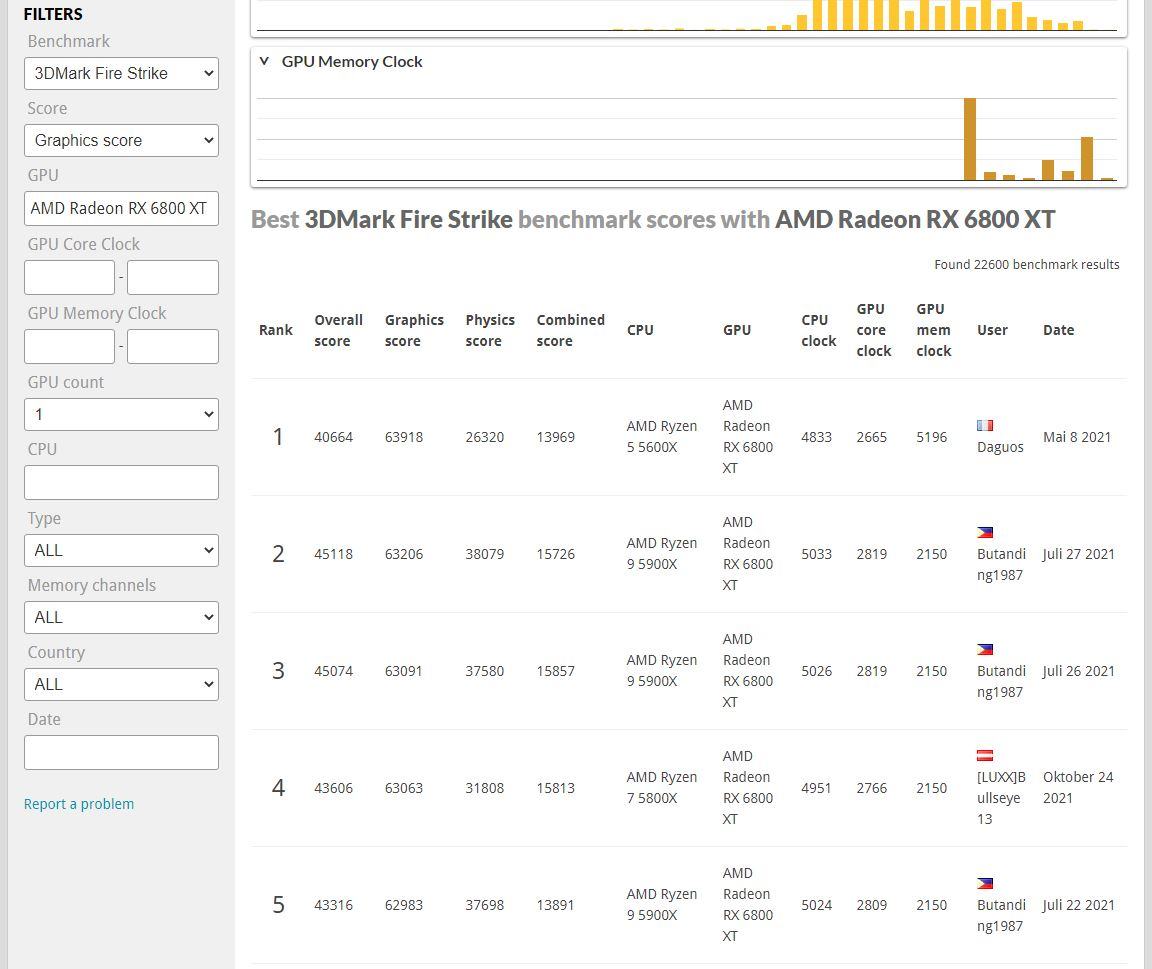Click the GPU field with AMD Radeon RX 6800 XT
The image size is (1152, 969).
click(x=121, y=209)
